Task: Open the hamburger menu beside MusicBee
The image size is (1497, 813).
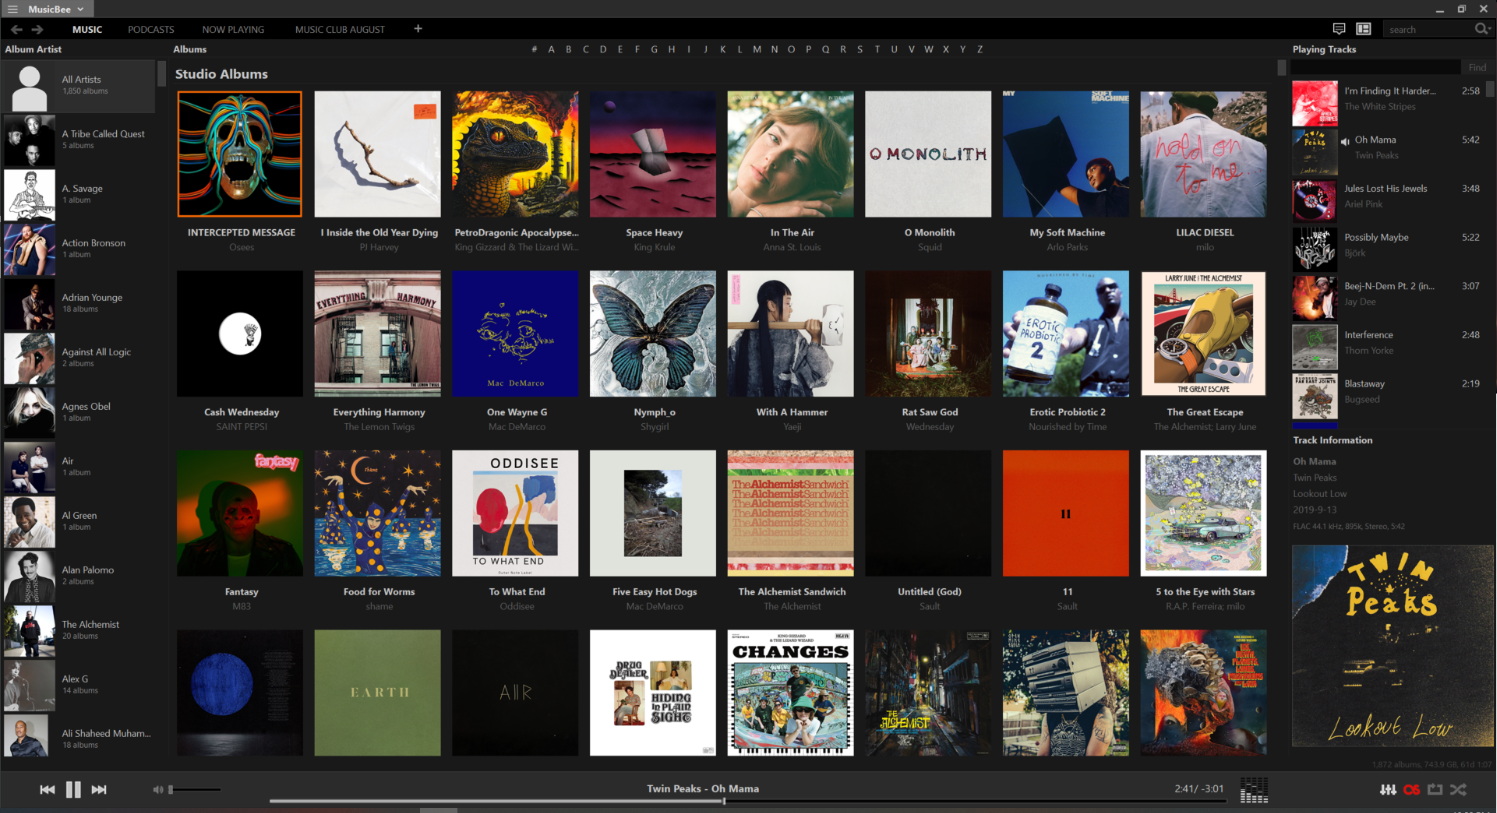Action: [x=13, y=9]
